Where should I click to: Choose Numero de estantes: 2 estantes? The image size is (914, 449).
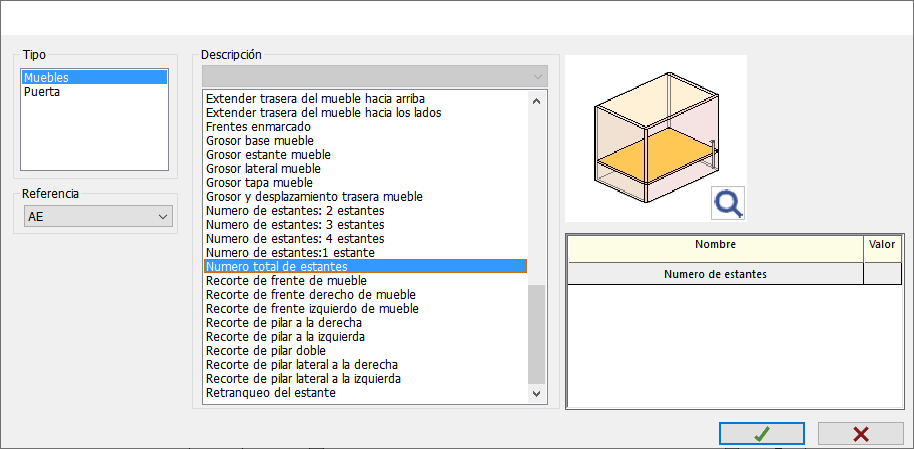pyautogui.click(x=365, y=211)
